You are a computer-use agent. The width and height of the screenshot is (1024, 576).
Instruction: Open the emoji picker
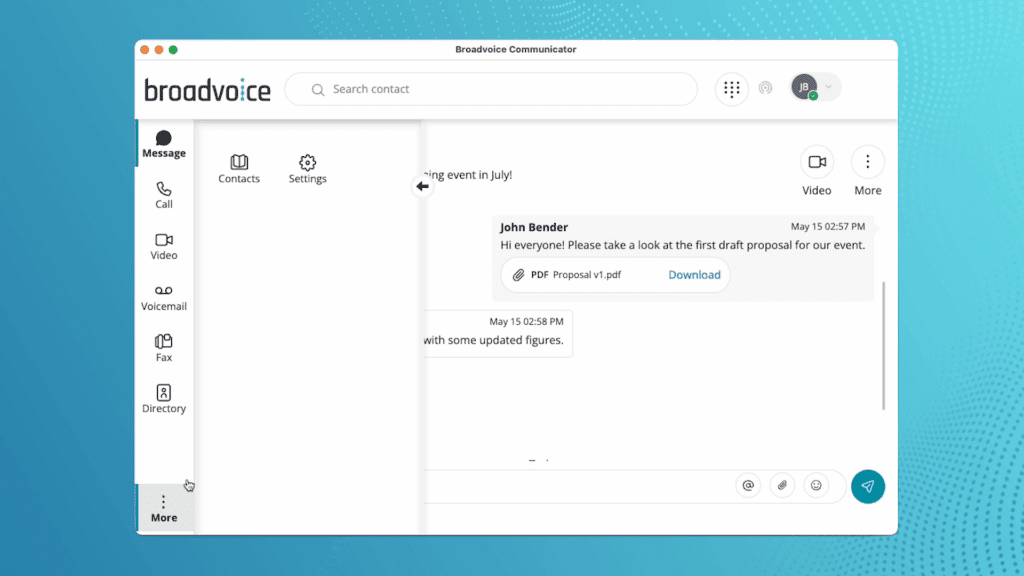(x=816, y=486)
